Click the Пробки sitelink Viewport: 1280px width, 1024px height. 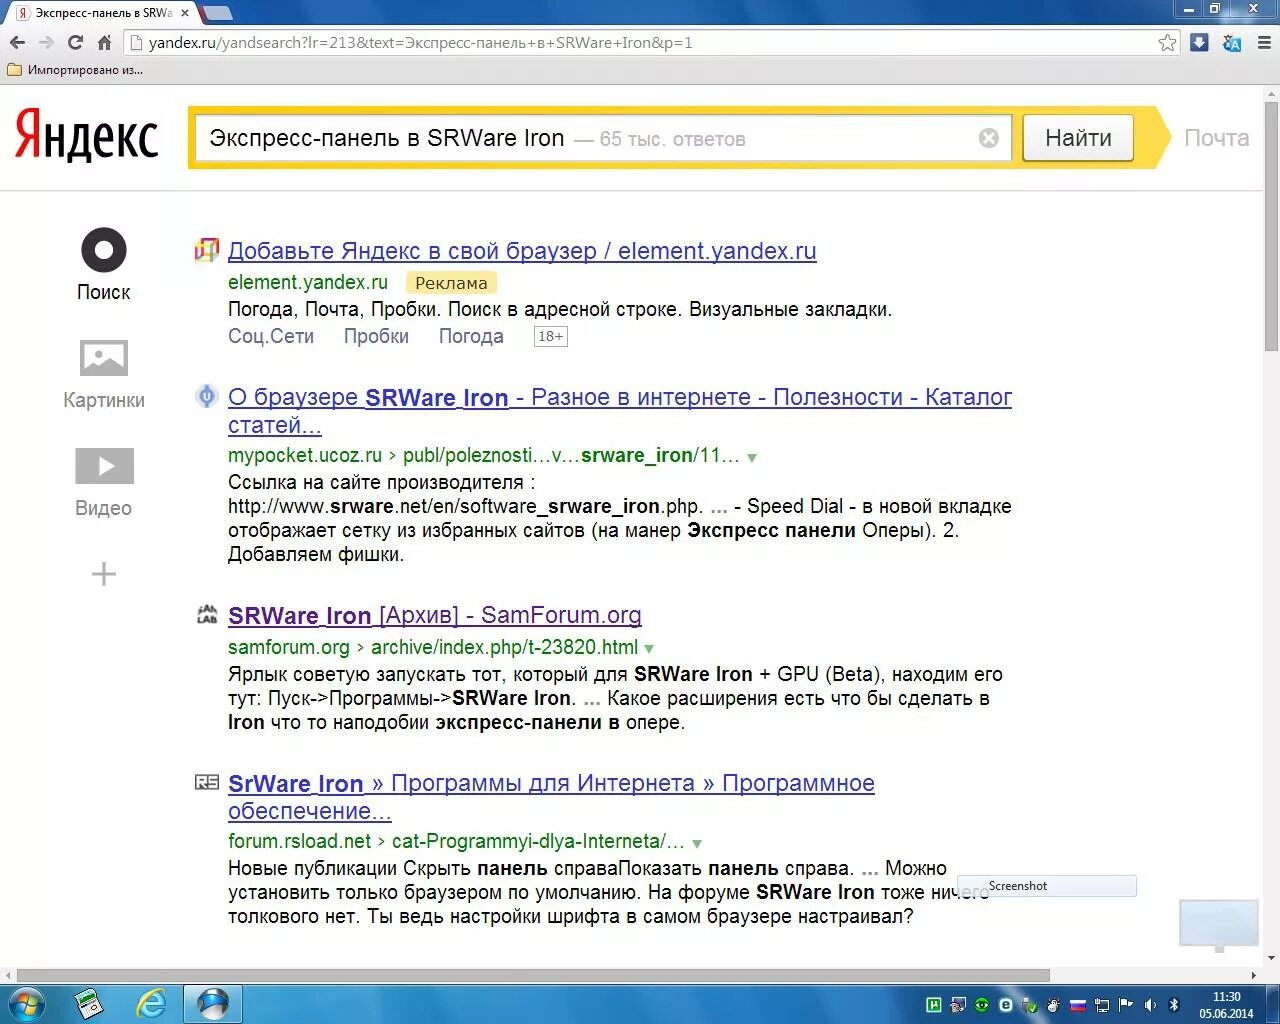pos(376,336)
